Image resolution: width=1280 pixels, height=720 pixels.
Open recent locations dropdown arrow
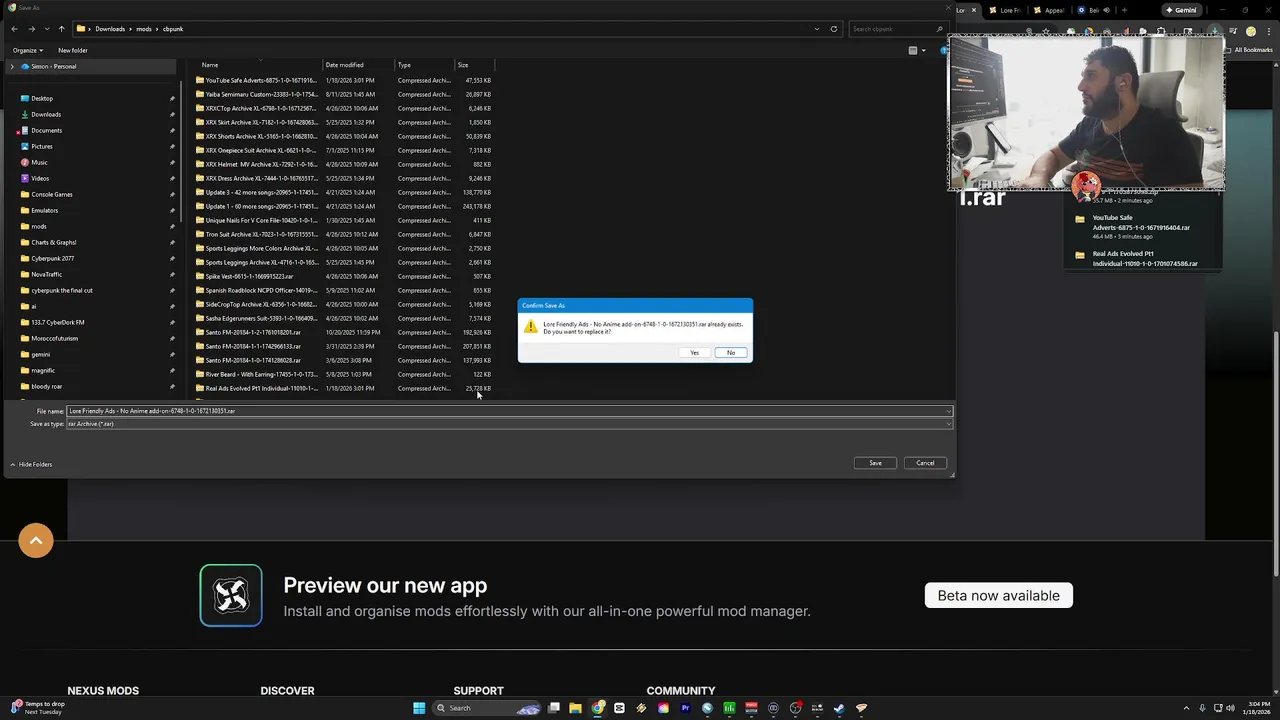47,29
